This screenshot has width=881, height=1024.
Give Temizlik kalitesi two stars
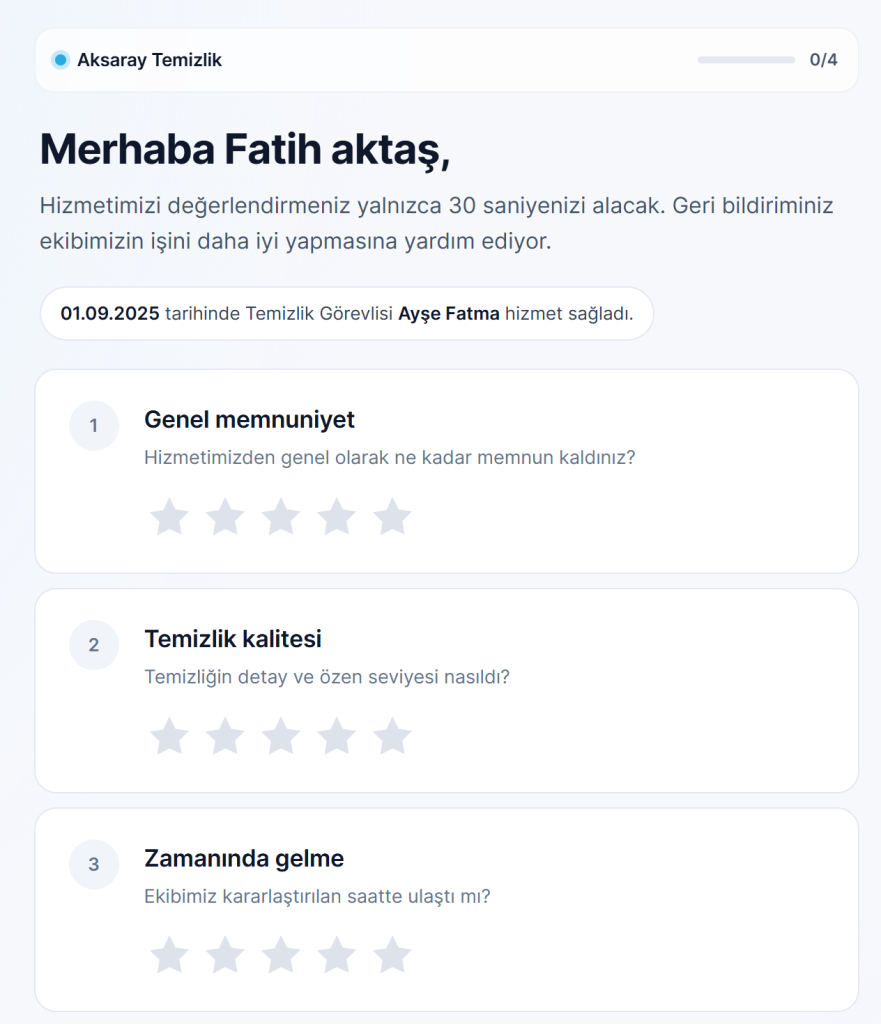pos(225,736)
